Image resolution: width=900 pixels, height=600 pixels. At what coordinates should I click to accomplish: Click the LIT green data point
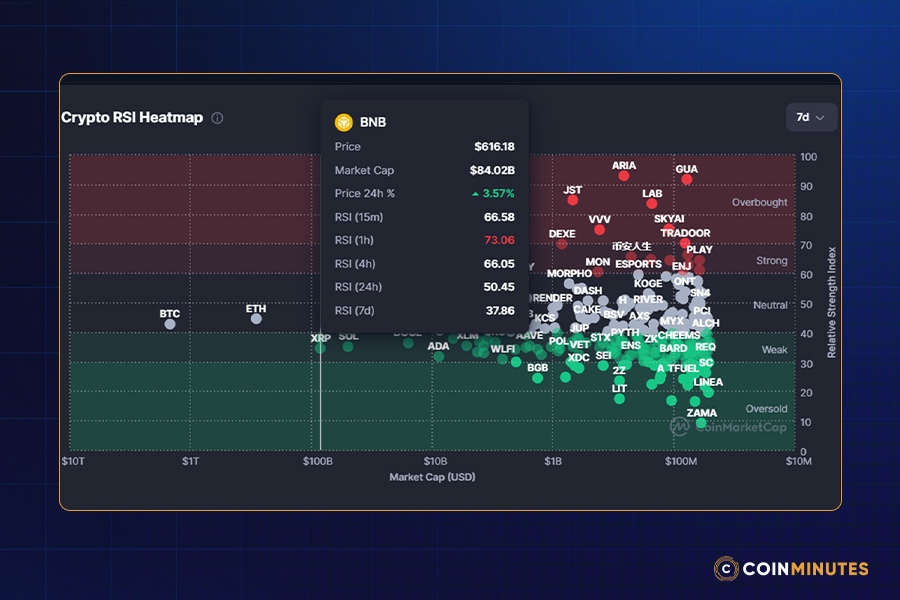pyautogui.click(x=620, y=399)
